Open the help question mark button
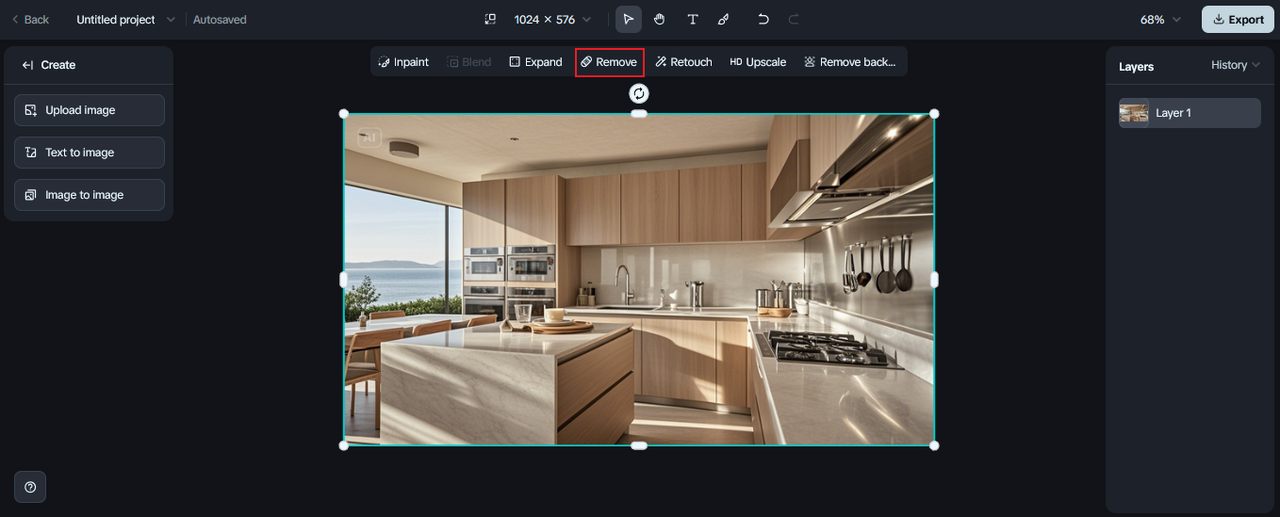This screenshot has height=517, width=1280. 30,487
